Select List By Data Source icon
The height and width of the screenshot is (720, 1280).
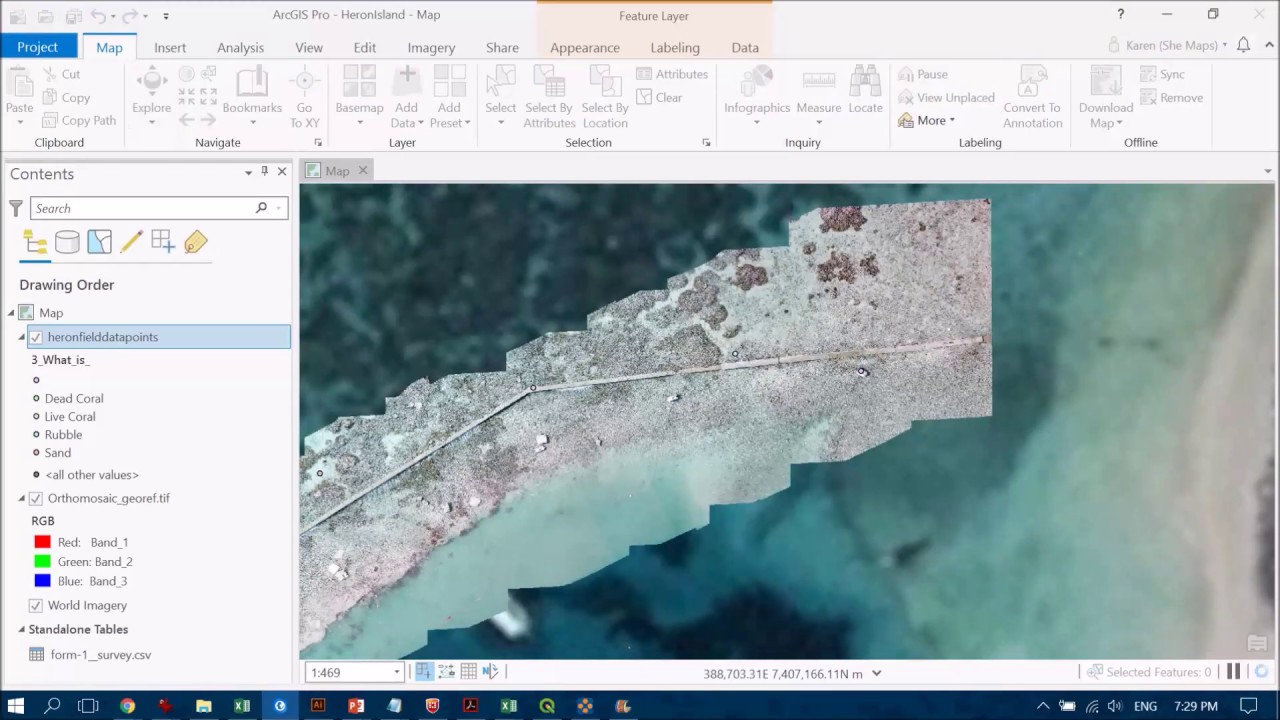pyautogui.click(x=67, y=242)
